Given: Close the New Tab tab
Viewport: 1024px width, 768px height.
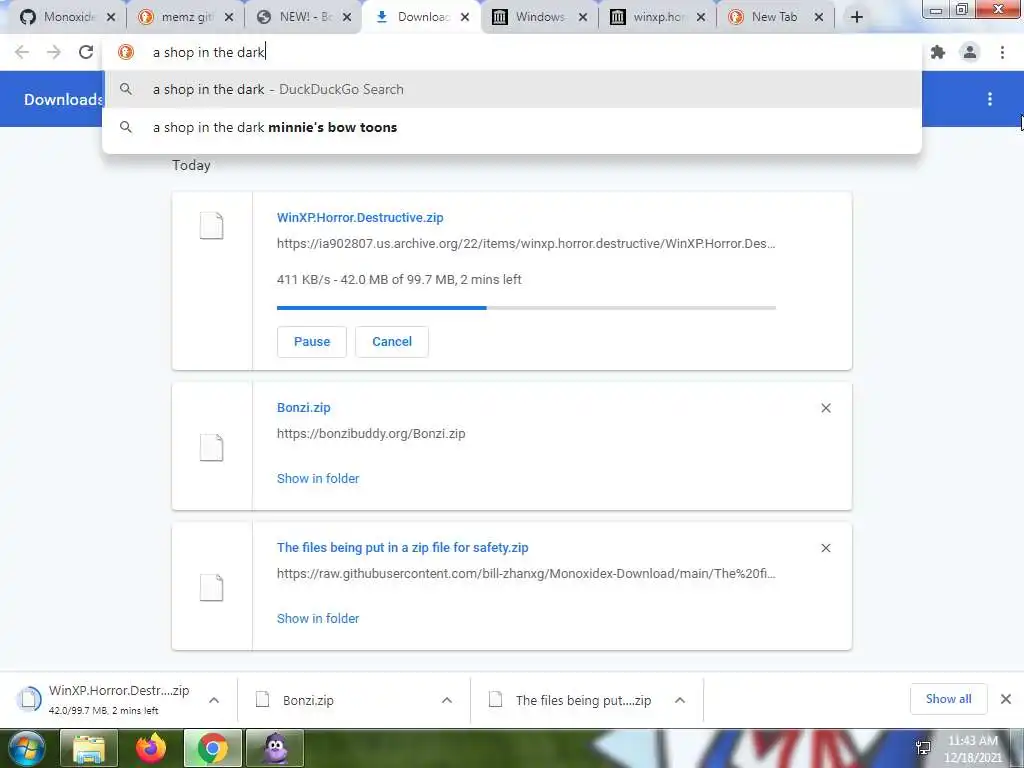Looking at the screenshot, I should pyautogui.click(x=819, y=17).
